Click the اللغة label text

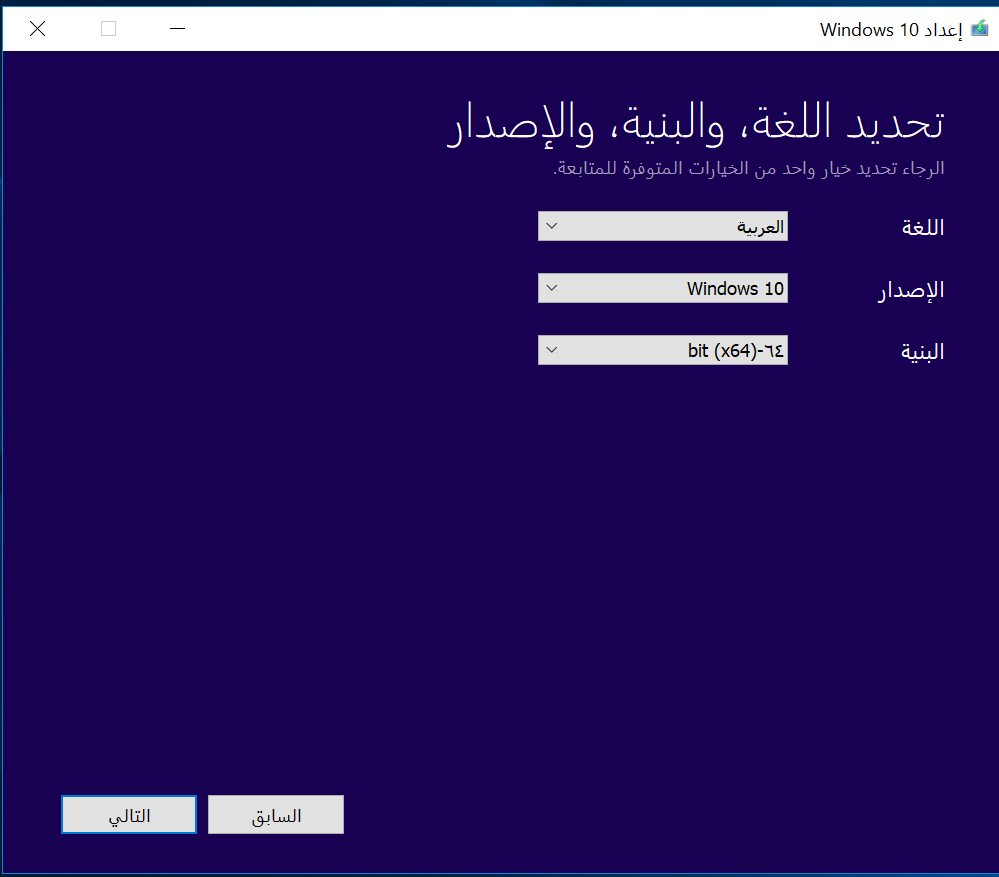(923, 227)
